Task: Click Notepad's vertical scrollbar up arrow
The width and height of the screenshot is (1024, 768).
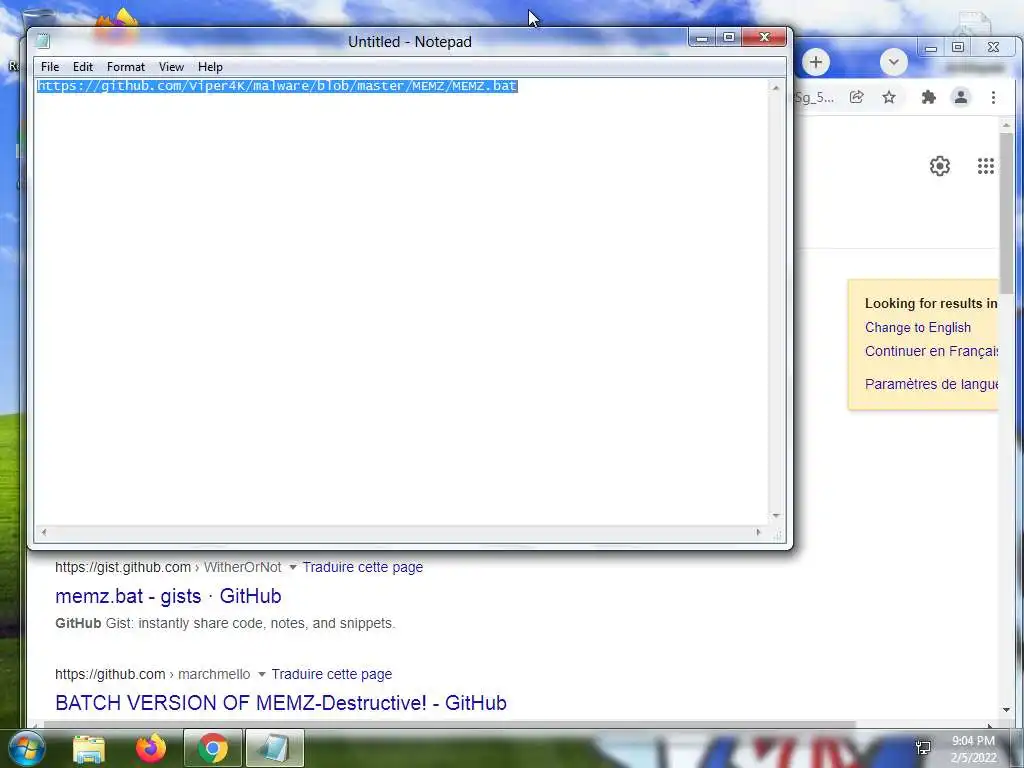Action: (776, 88)
